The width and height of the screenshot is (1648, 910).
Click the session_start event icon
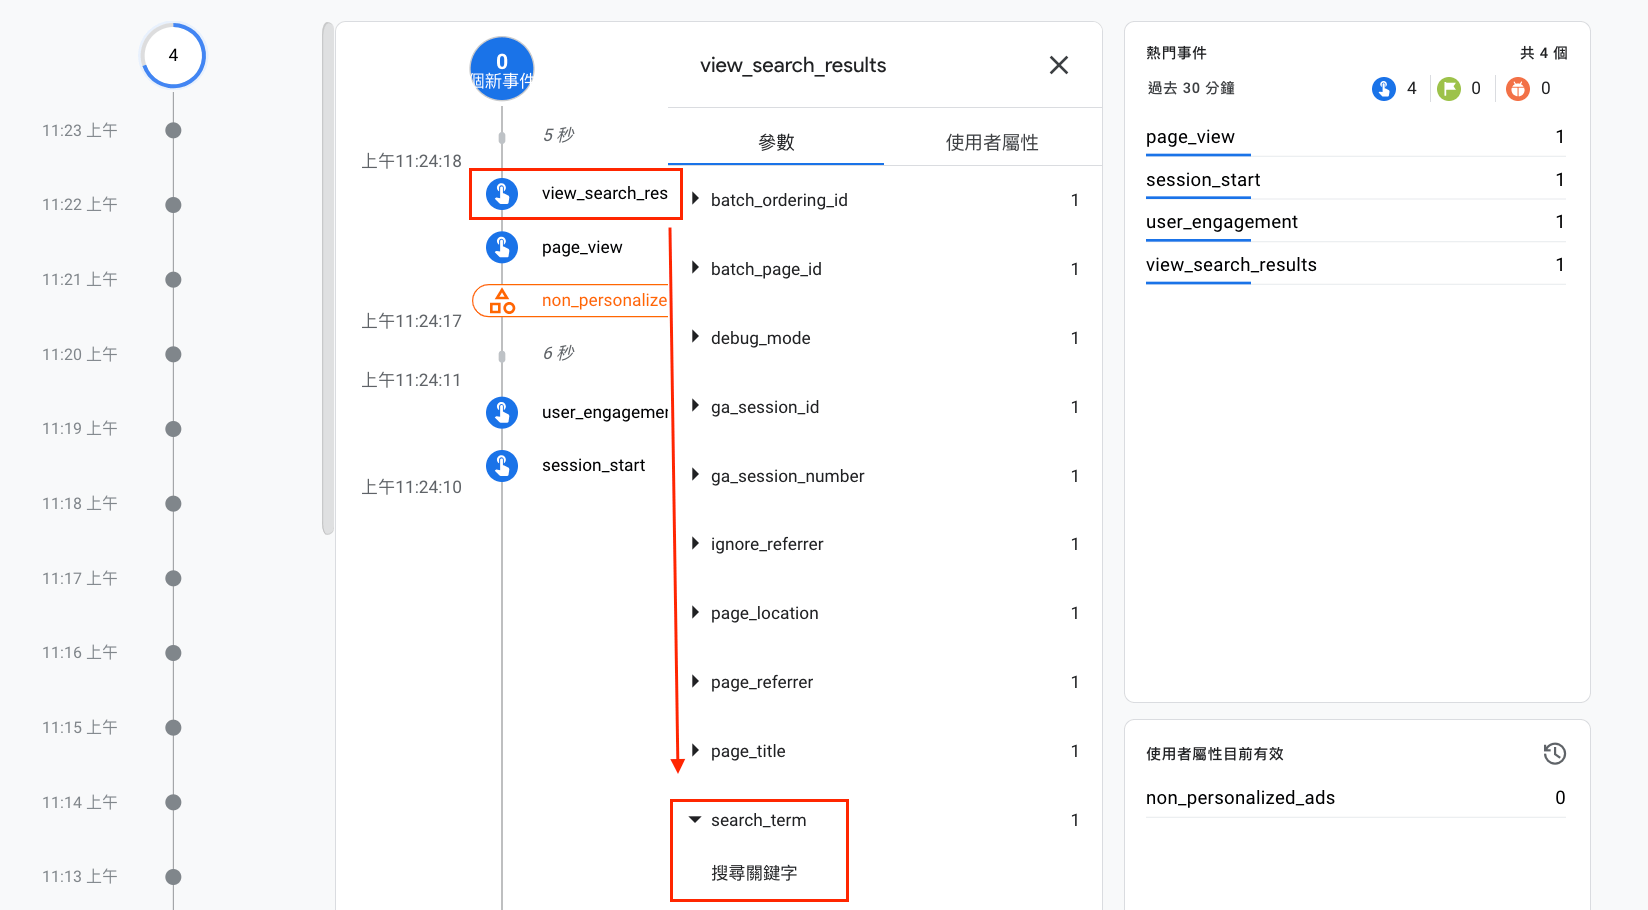502,465
